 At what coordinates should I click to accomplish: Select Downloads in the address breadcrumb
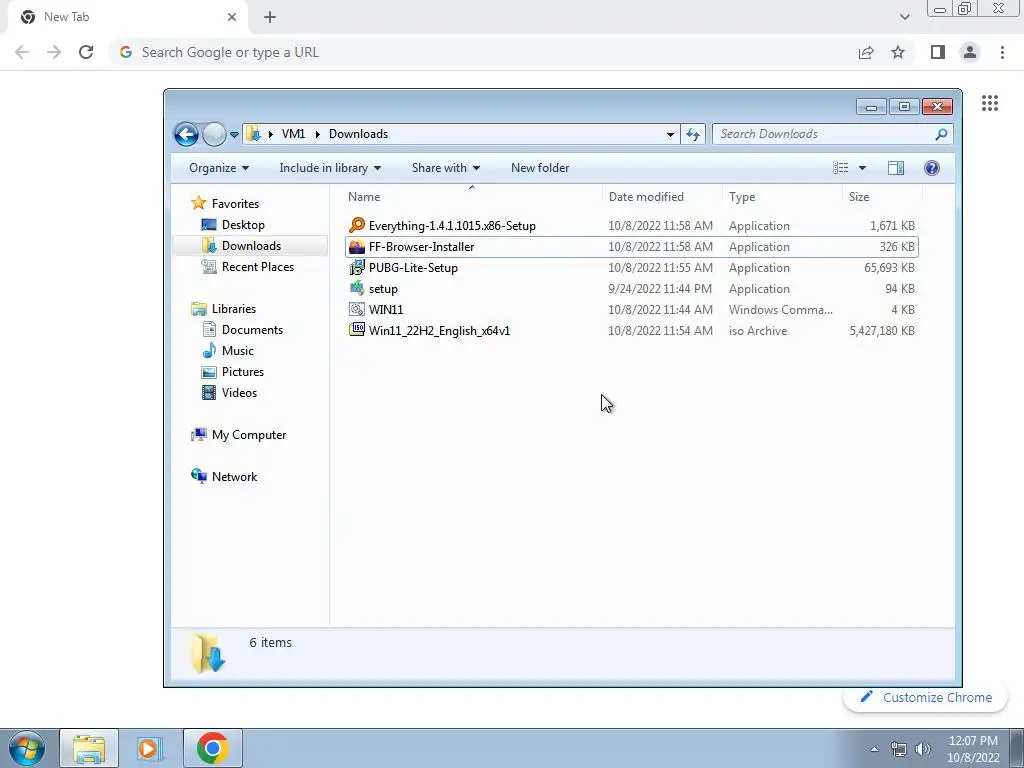[x=359, y=134]
